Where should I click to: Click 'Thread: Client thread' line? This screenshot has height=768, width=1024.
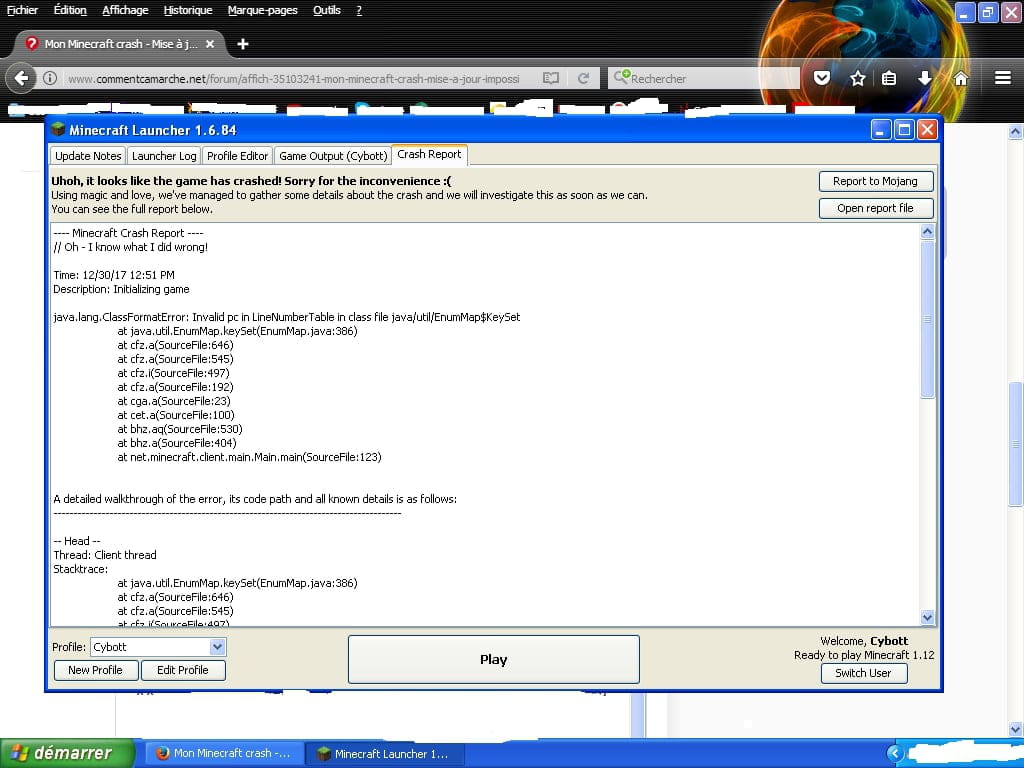point(105,555)
